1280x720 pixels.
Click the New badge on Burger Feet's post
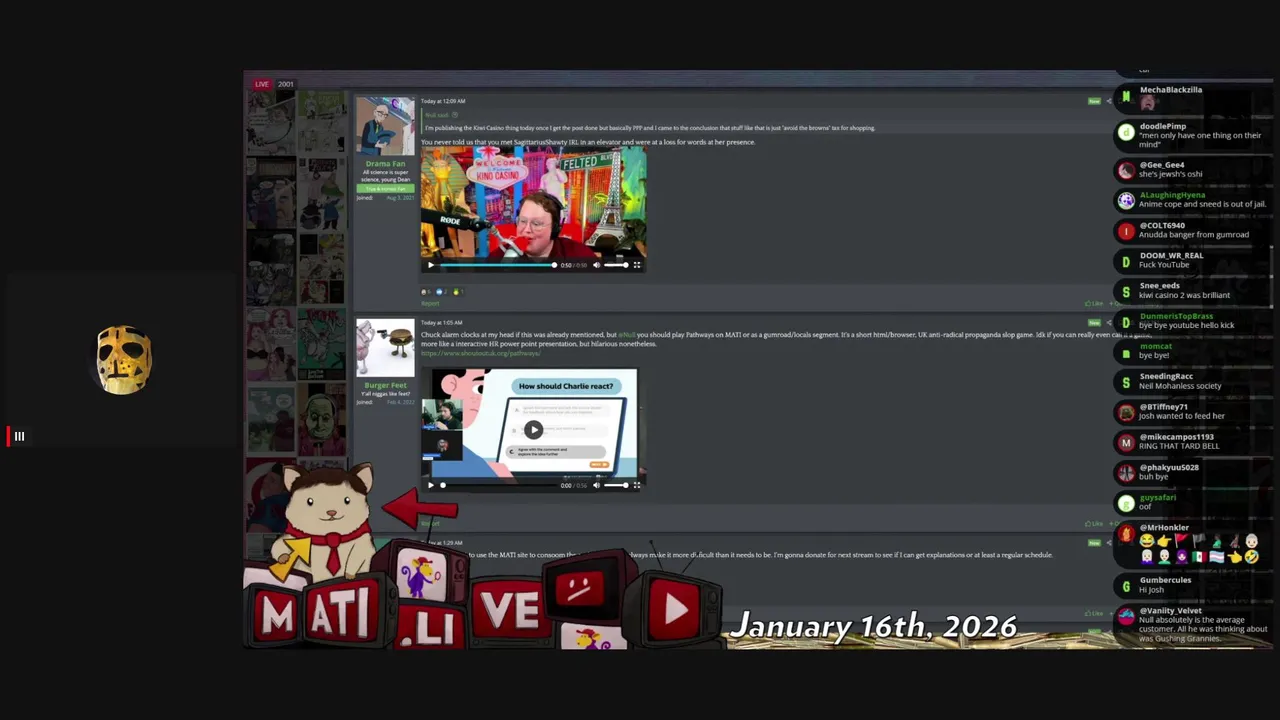[1094, 322]
